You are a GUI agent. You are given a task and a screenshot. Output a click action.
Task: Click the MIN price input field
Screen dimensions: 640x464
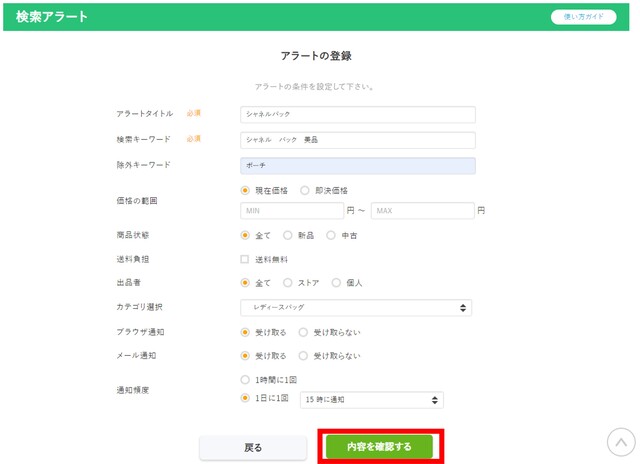(x=291, y=211)
